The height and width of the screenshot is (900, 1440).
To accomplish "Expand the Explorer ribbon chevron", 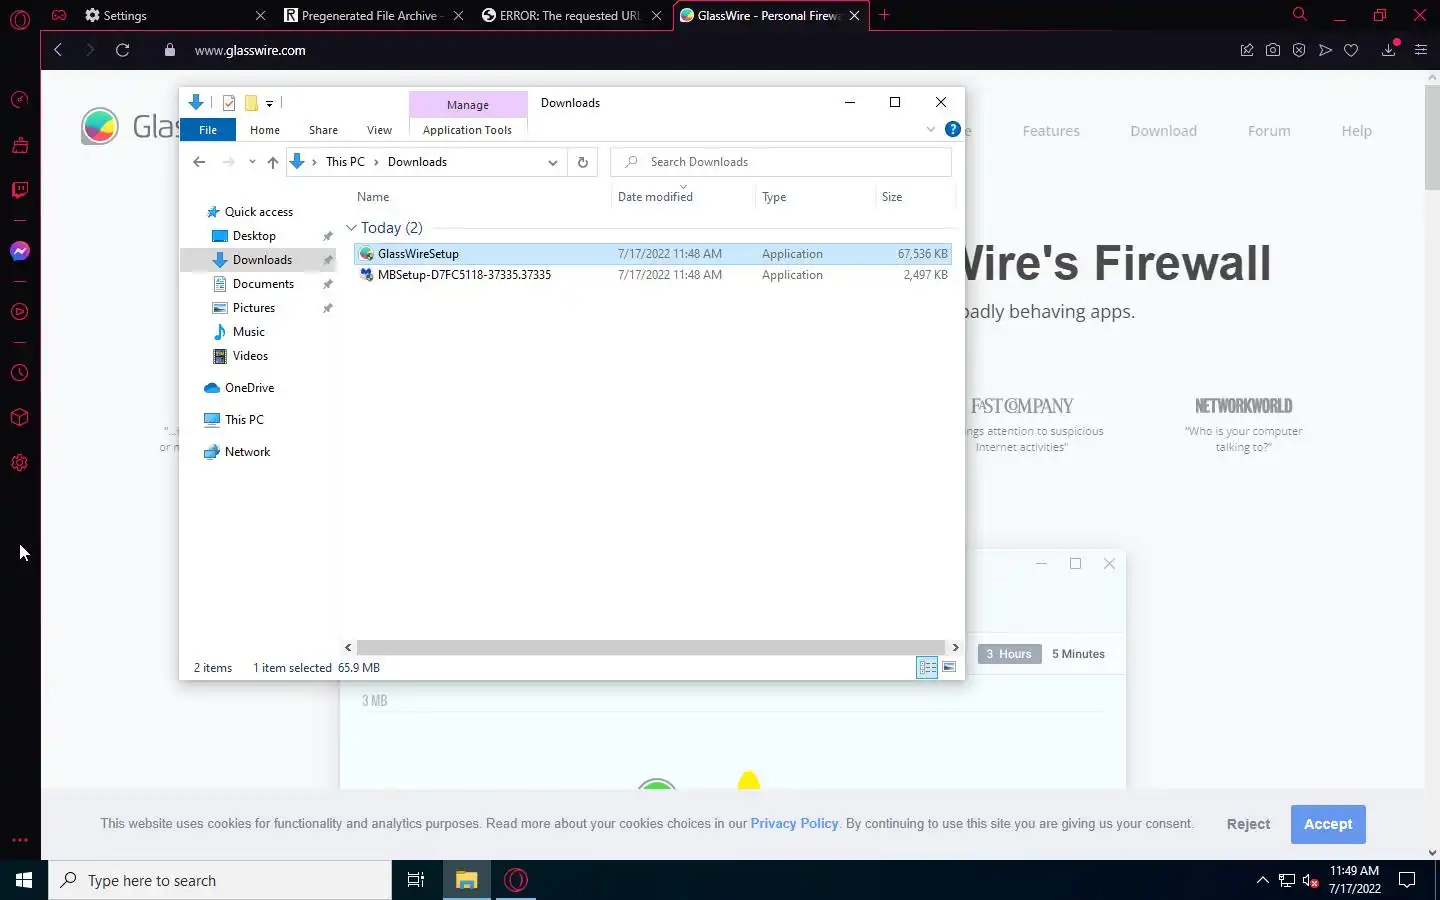I will (x=931, y=129).
